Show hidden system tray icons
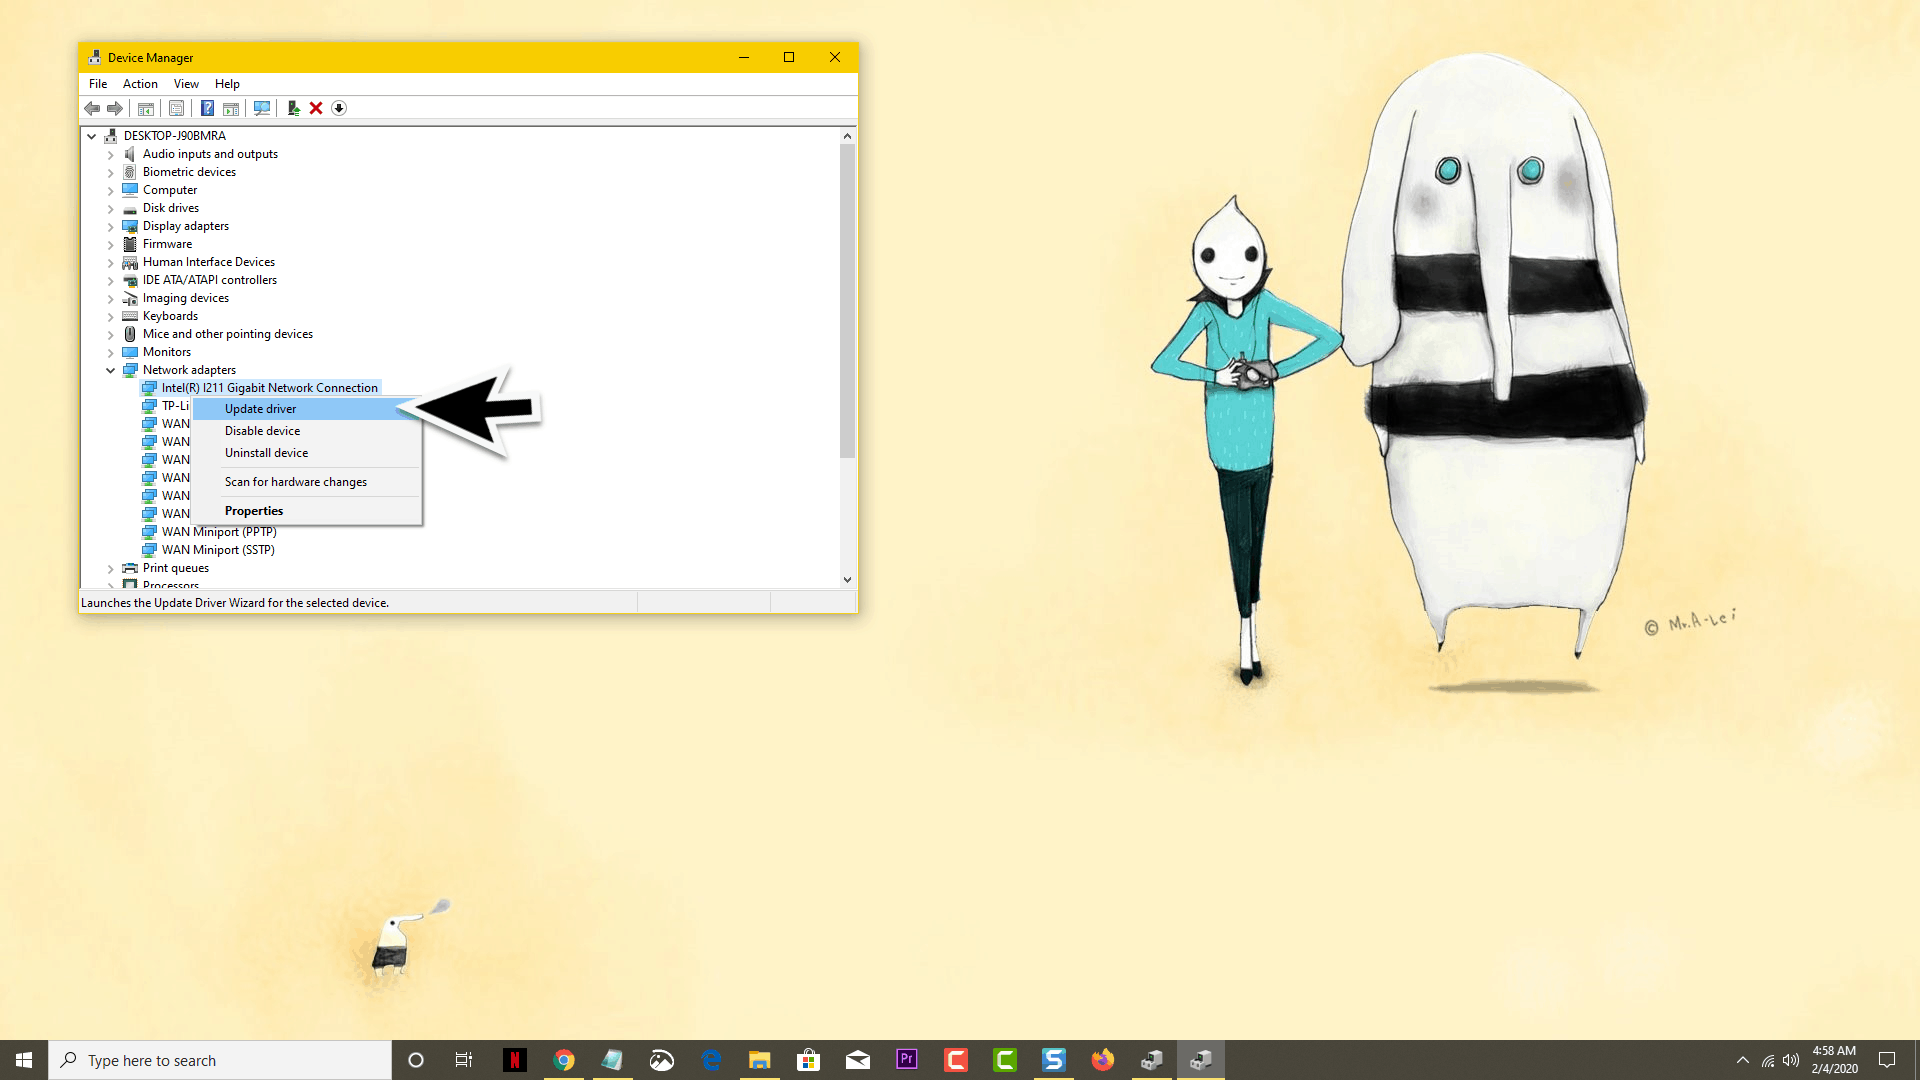Viewport: 1920px width, 1080px height. (1743, 1060)
